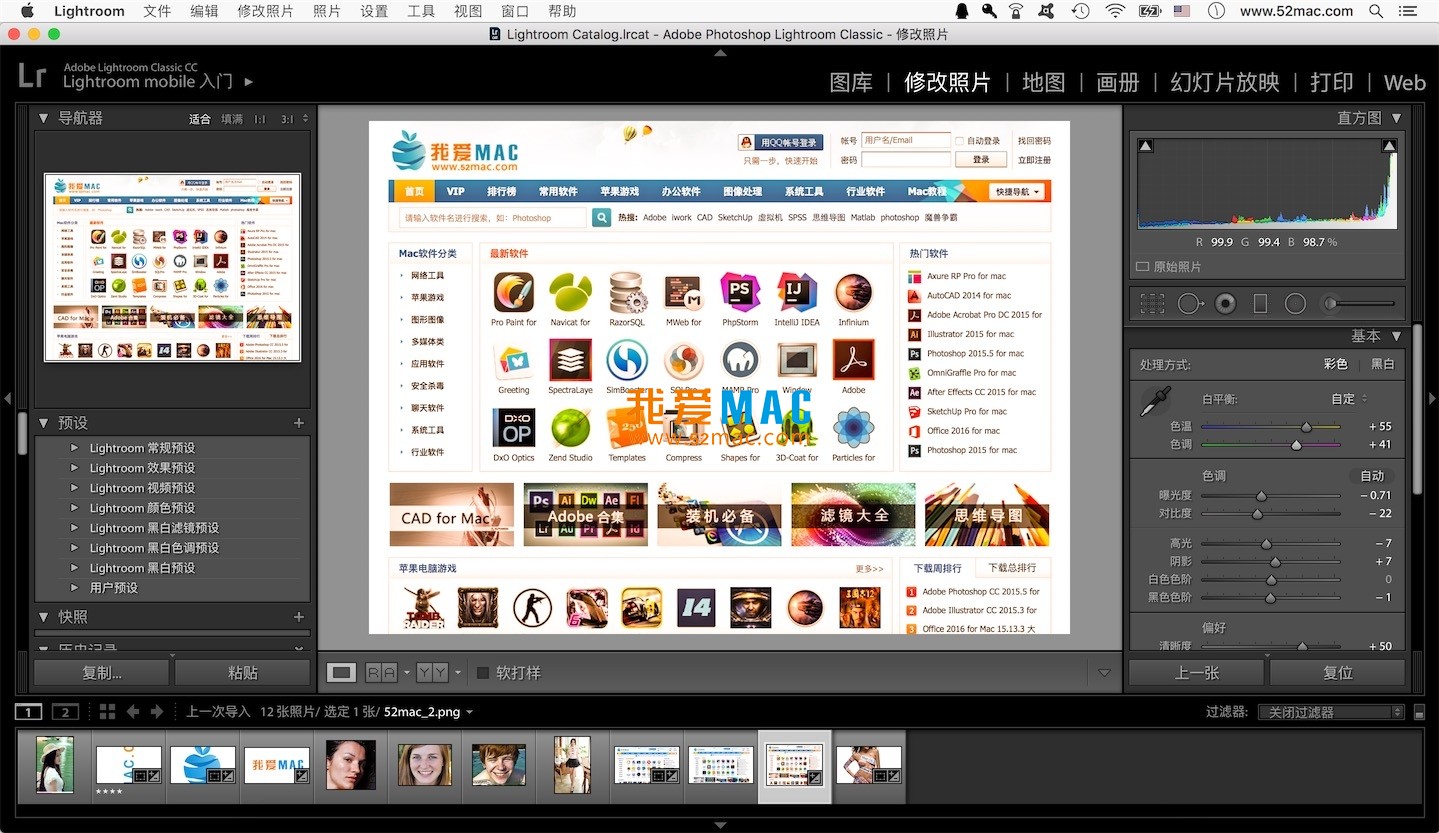Set navigator zoom to 1:1
Image resolution: width=1439 pixels, height=833 pixels.
pos(260,119)
